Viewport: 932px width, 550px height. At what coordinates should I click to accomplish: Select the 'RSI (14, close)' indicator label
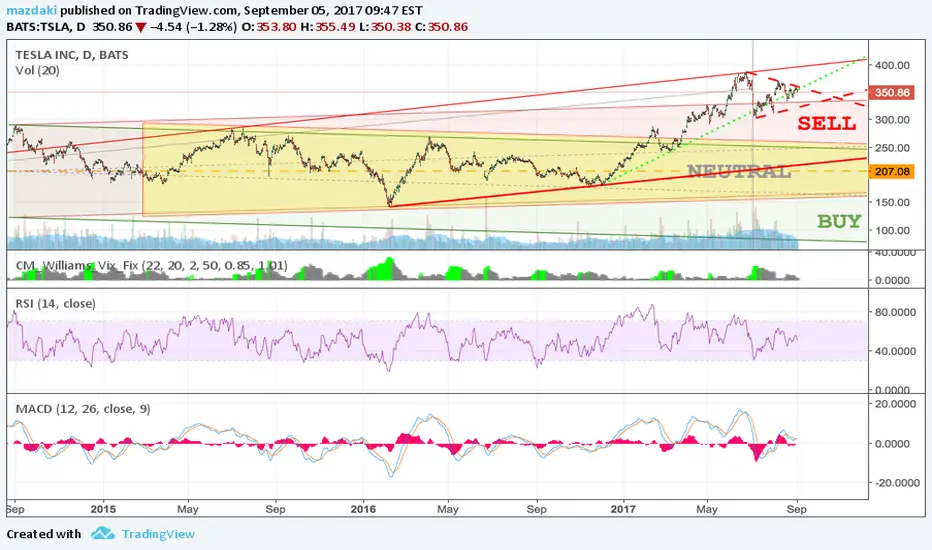tap(55, 303)
